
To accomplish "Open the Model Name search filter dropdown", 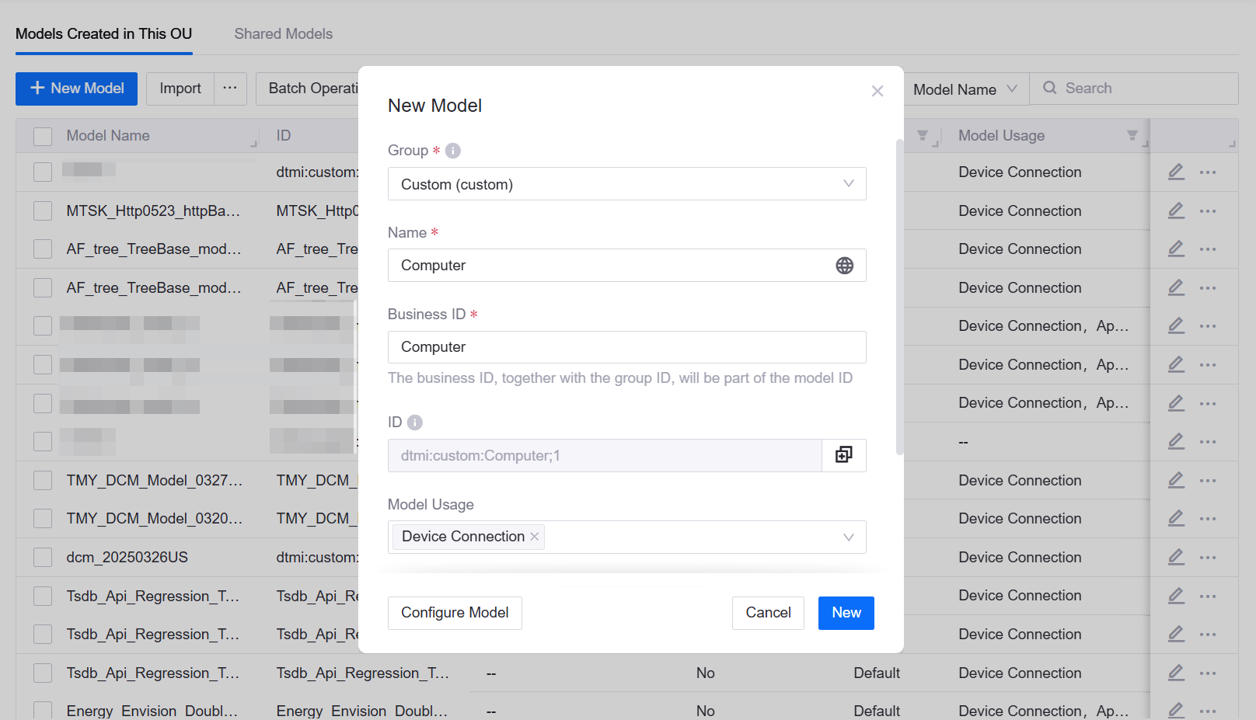I will (964, 89).
